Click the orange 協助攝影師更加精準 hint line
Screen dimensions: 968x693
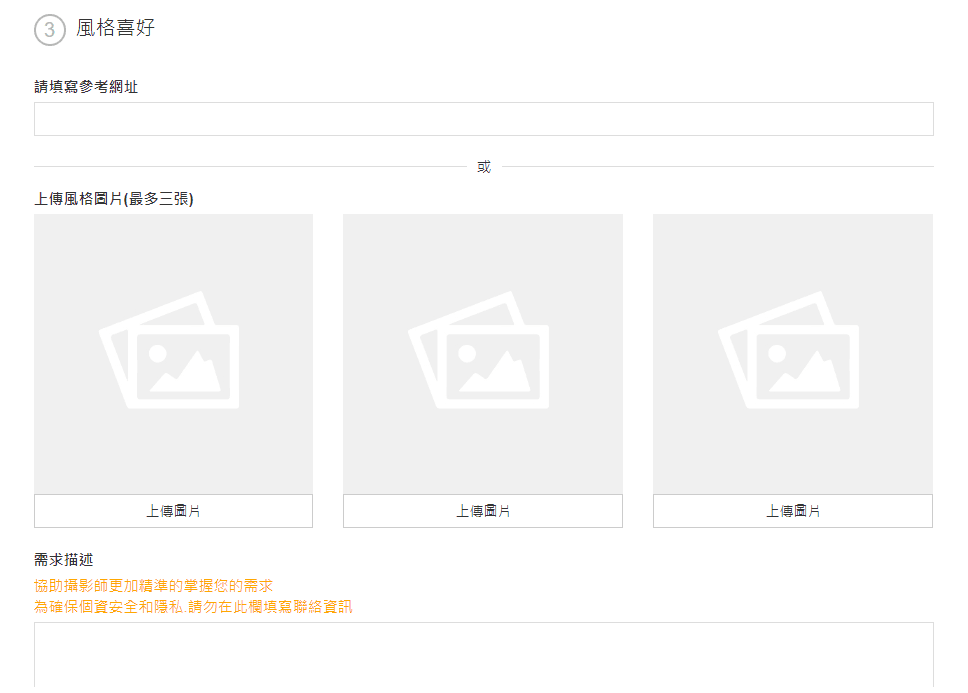coord(153,585)
